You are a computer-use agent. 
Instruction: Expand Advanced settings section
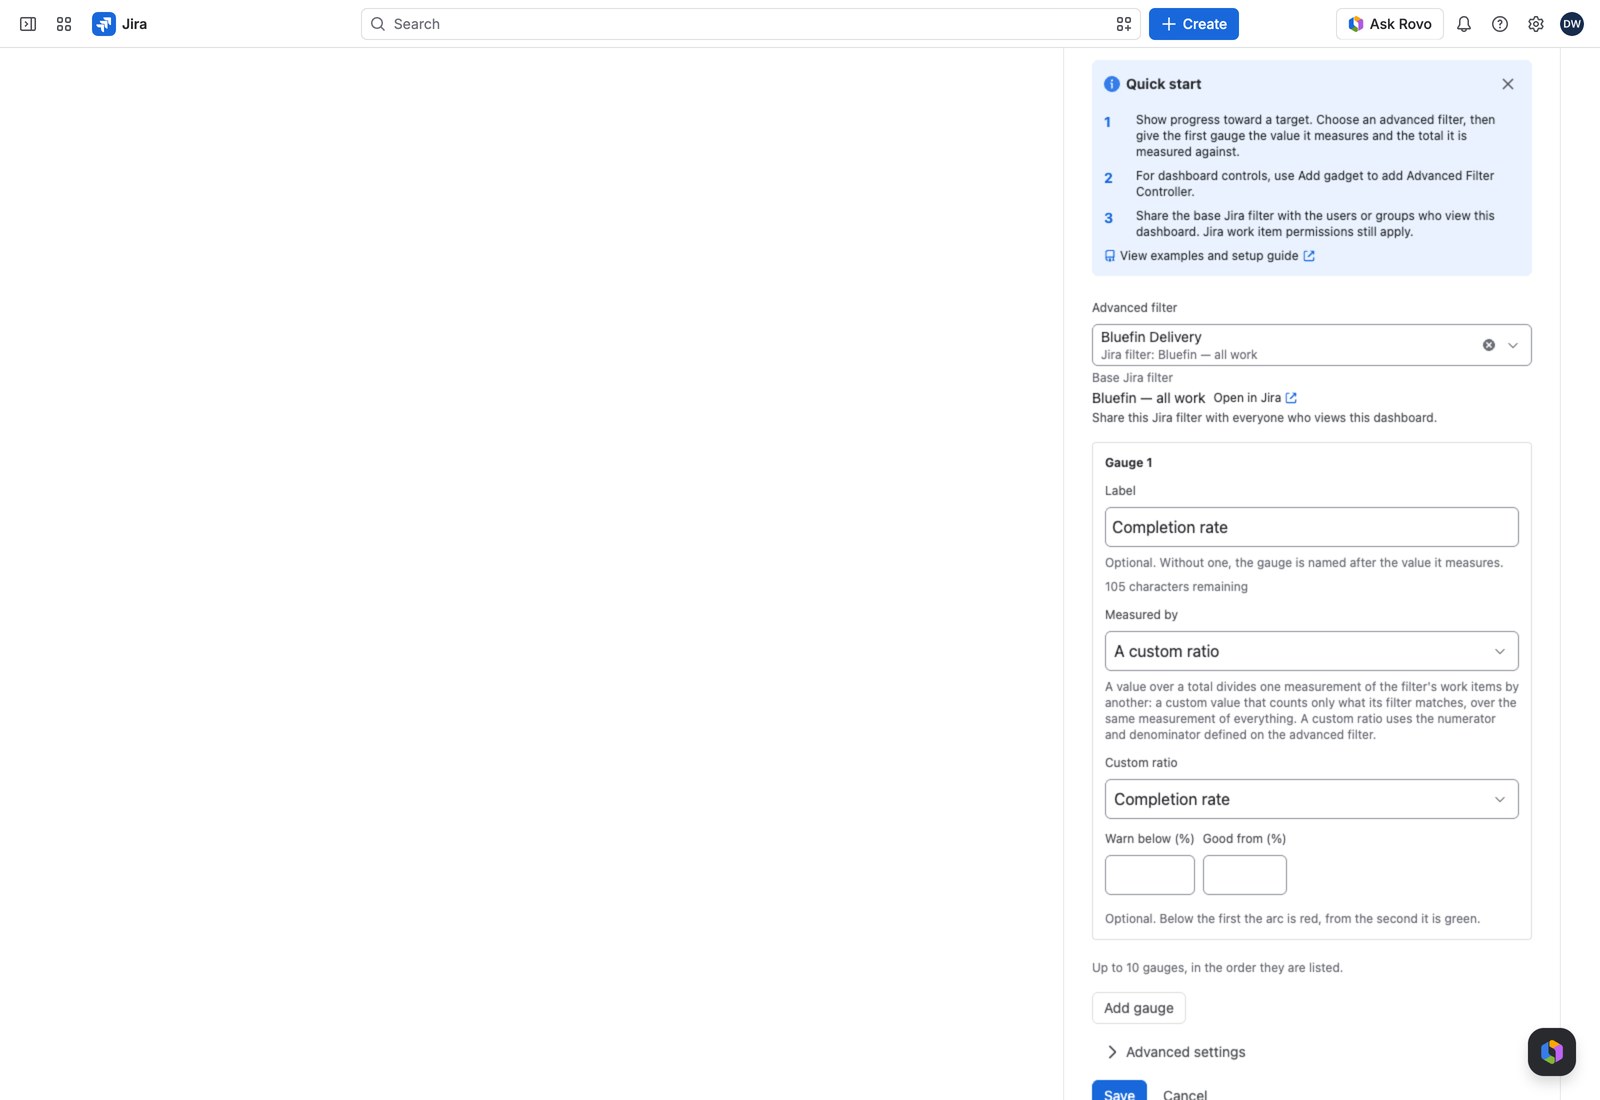tap(1176, 1052)
